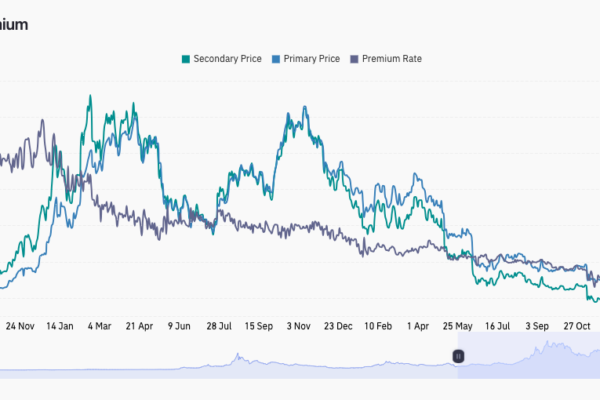Toggle the Premium Rate series label

[391, 59]
